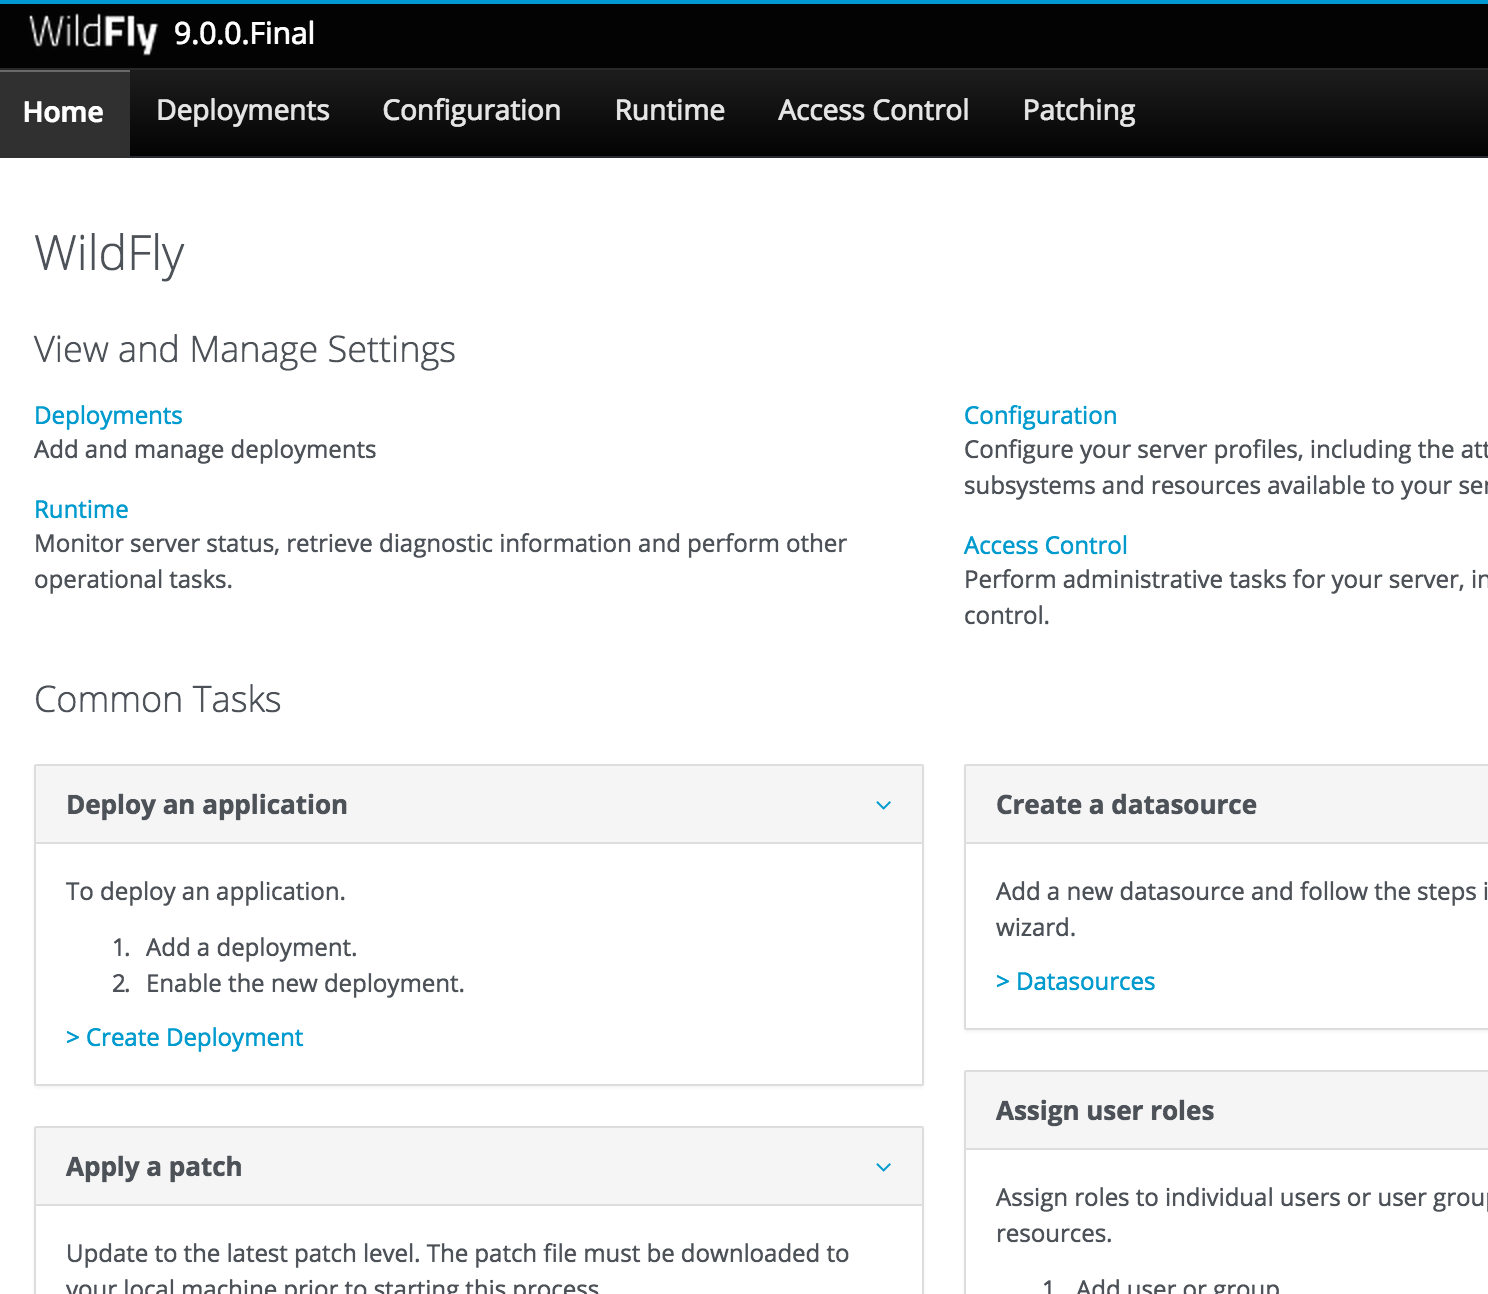The image size is (1488, 1294).
Task: Click the 'Assign roles to individual users' text
Action: pos(1242,1215)
